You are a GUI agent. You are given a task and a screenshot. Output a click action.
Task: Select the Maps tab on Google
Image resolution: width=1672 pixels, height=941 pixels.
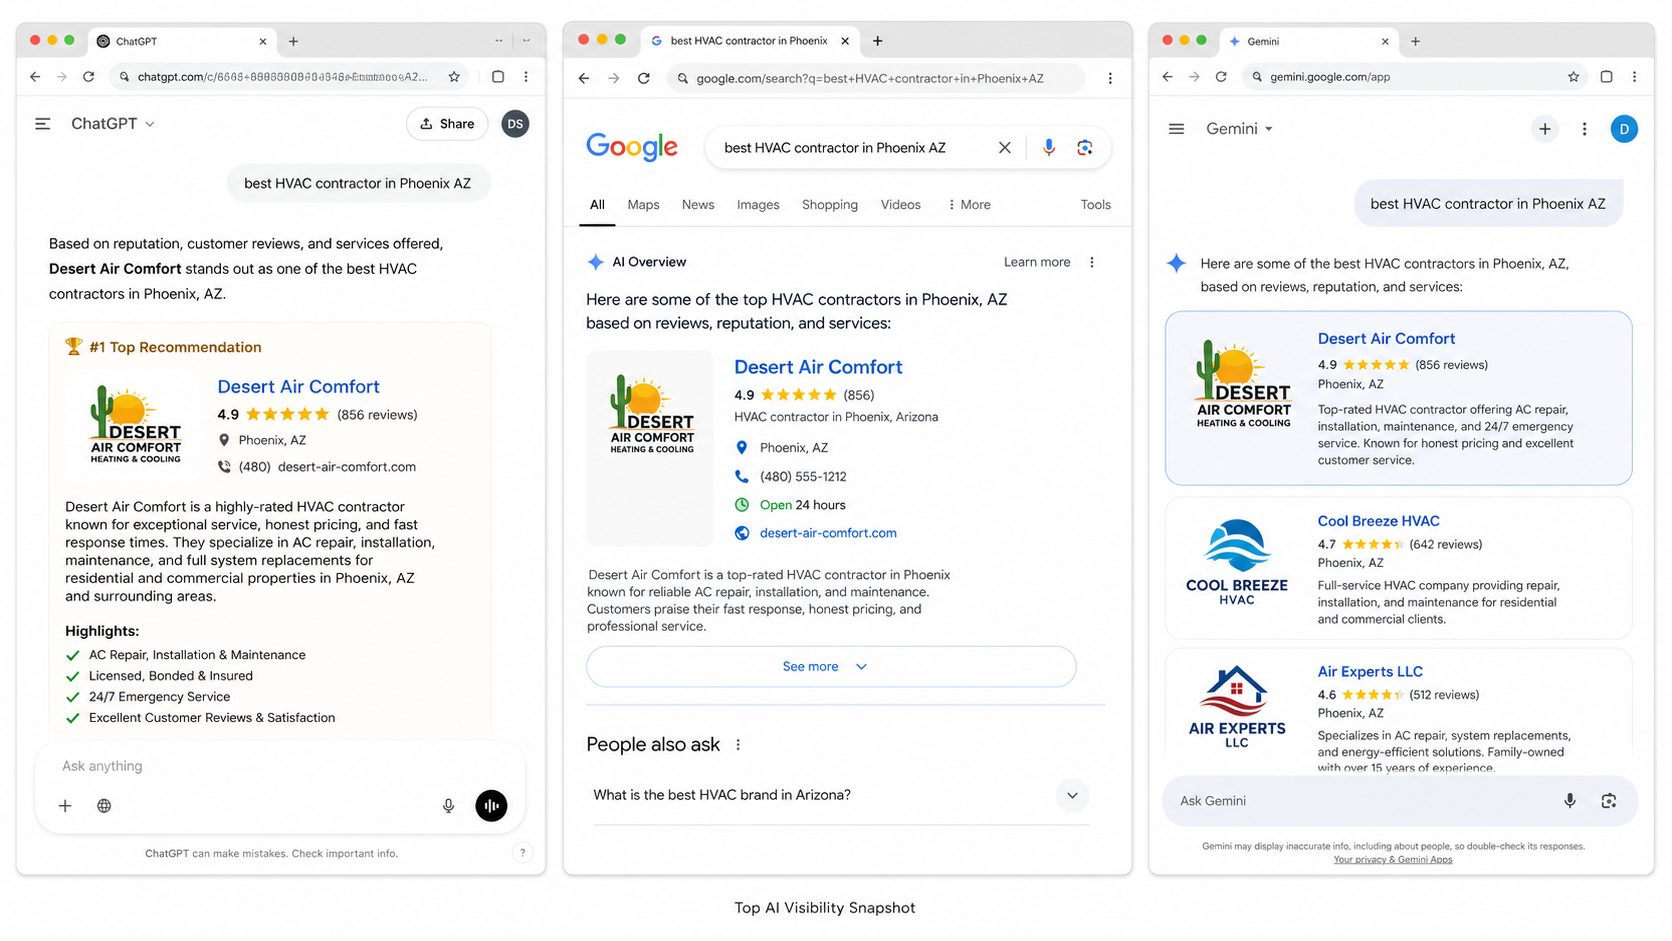pos(643,204)
